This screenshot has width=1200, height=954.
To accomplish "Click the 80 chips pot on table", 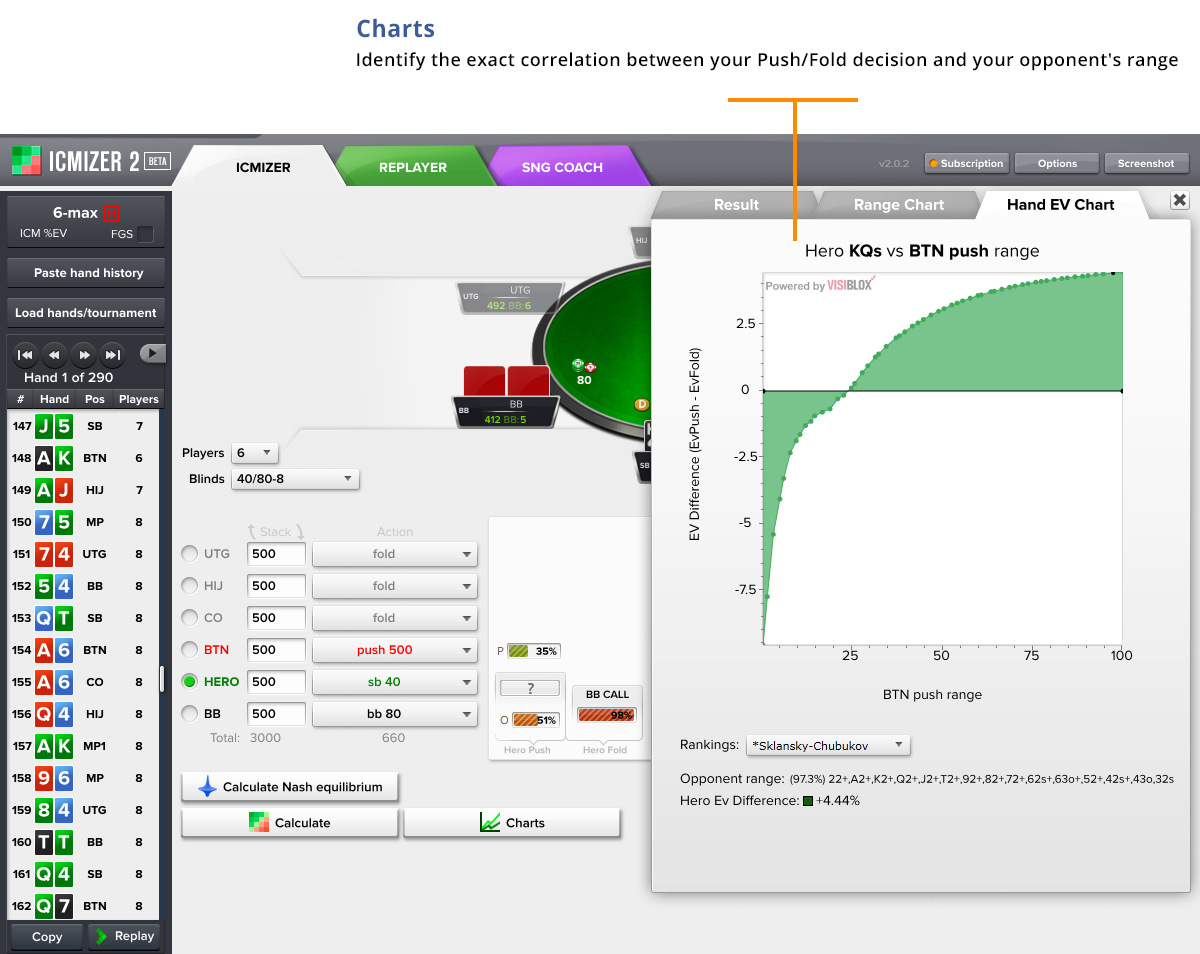I will [584, 372].
